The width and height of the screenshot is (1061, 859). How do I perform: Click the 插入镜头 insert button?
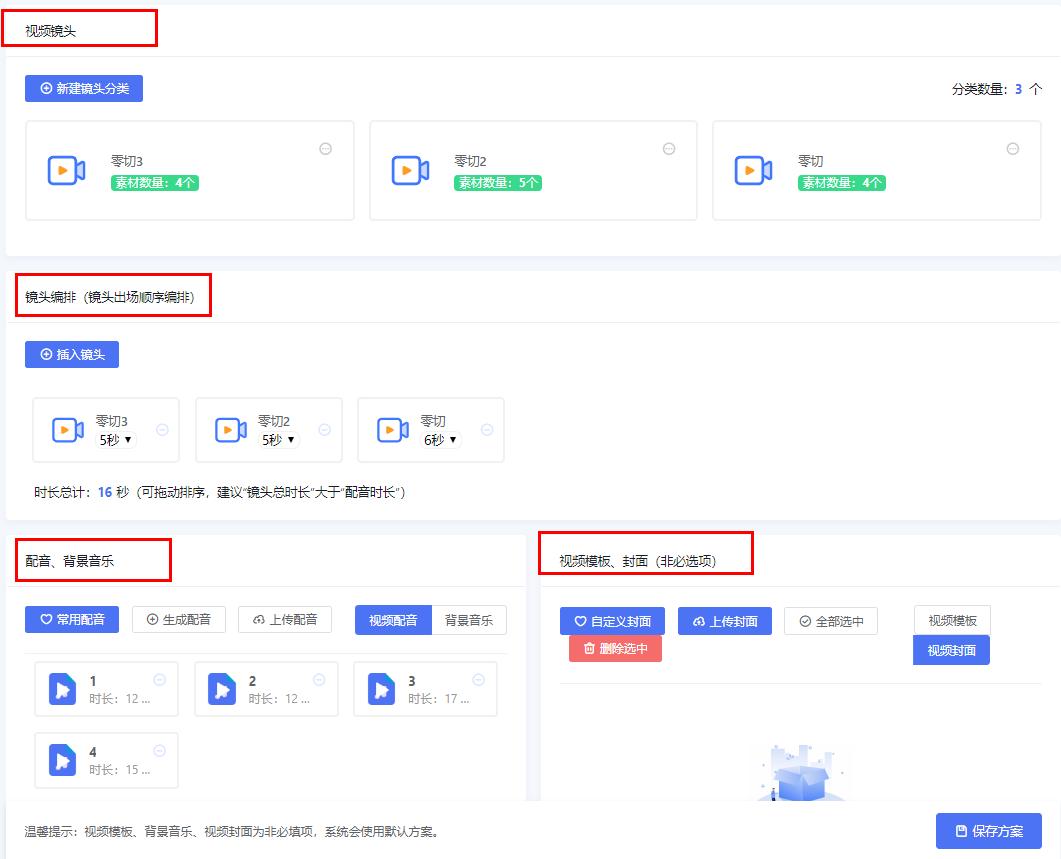pos(71,354)
